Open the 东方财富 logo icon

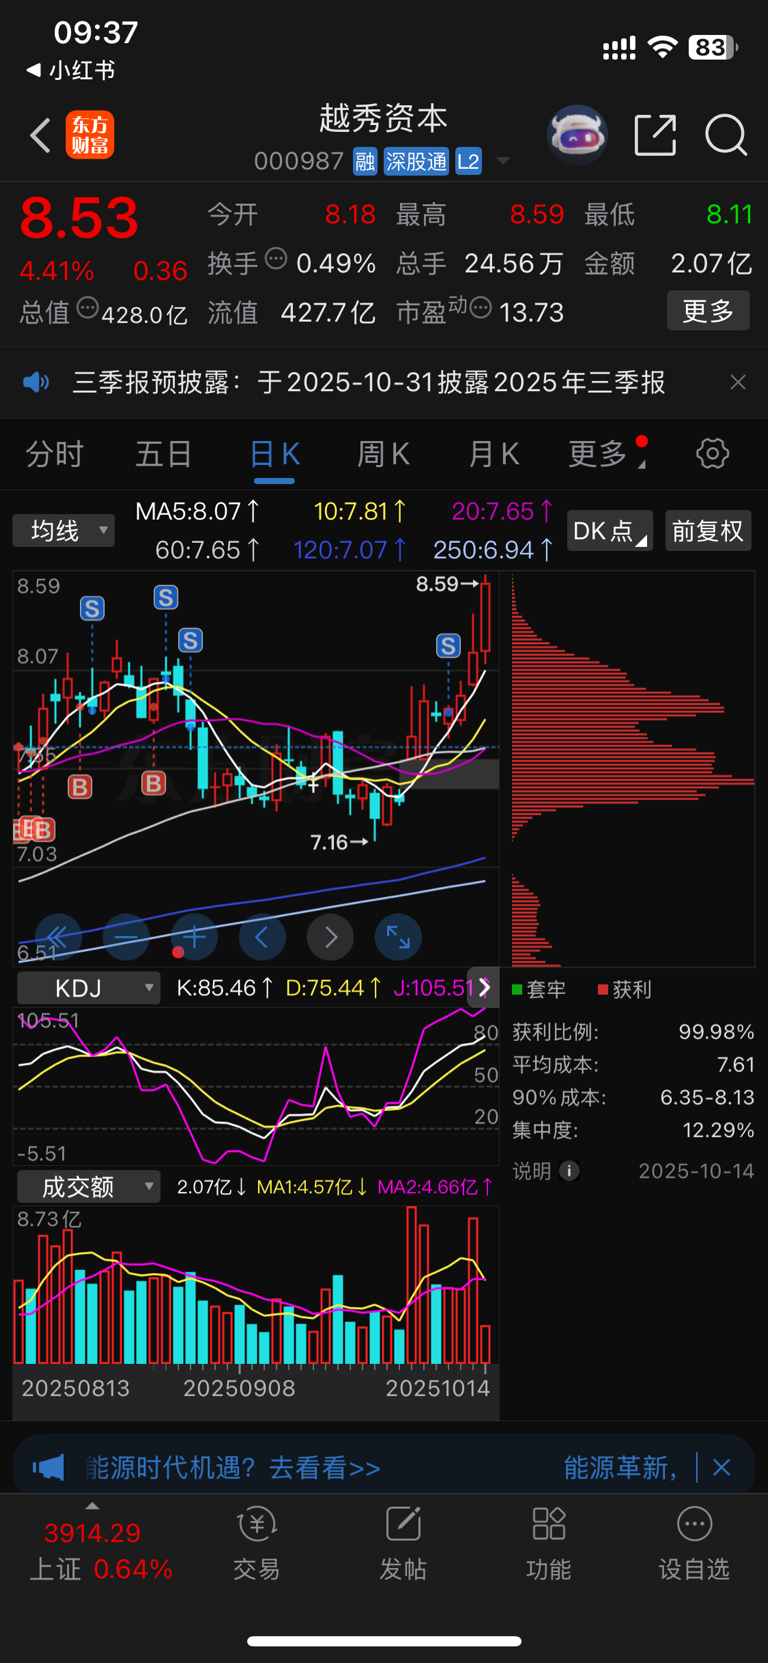click(90, 135)
